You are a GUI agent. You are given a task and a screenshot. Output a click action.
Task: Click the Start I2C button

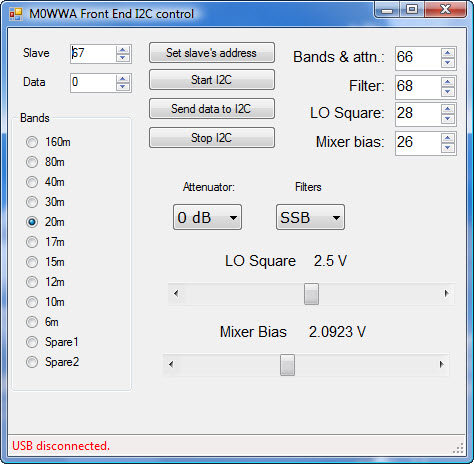point(212,80)
